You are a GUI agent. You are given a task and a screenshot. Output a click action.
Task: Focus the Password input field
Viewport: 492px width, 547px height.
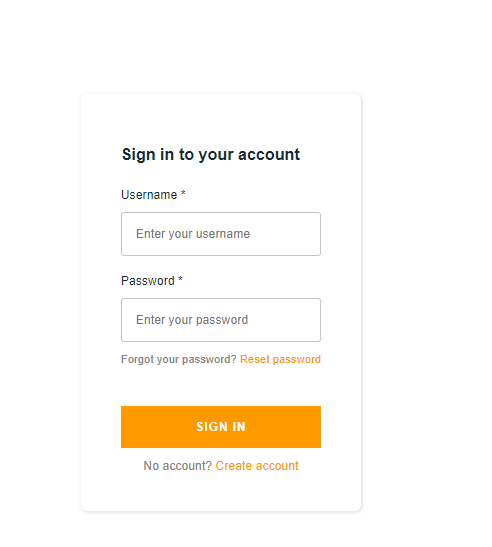tap(221, 320)
